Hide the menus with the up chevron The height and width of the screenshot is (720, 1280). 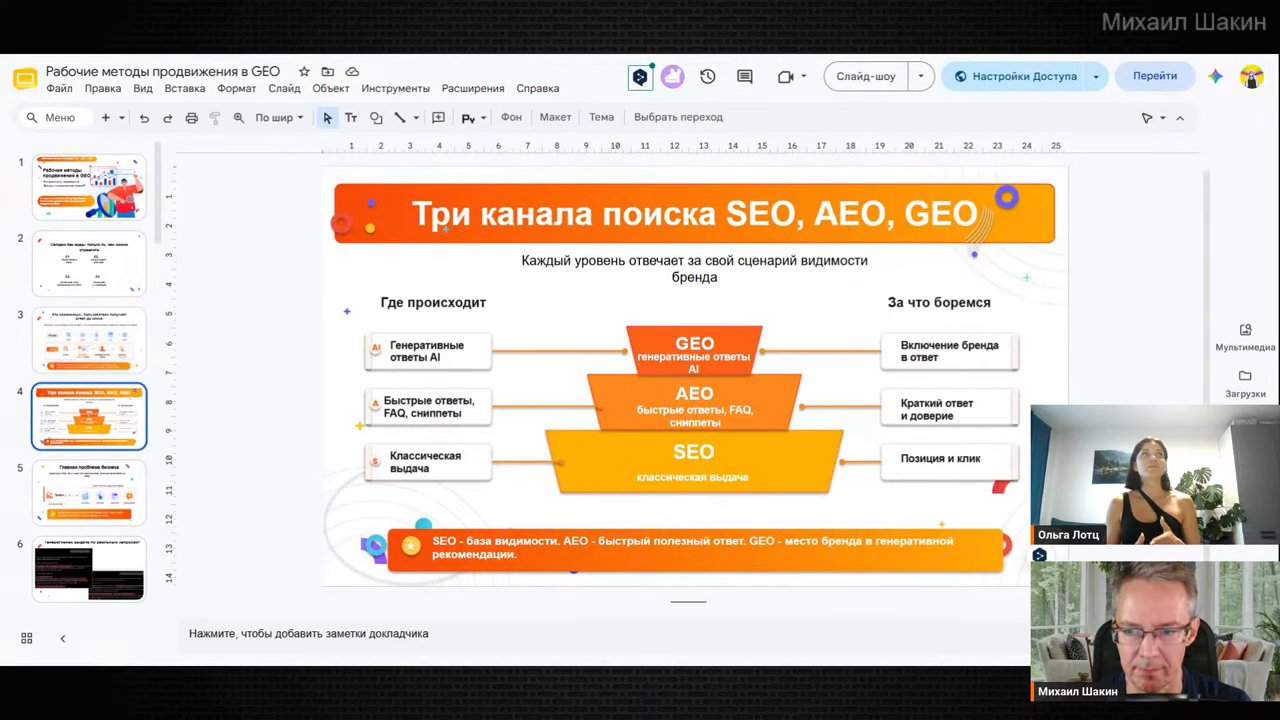click(1180, 118)
